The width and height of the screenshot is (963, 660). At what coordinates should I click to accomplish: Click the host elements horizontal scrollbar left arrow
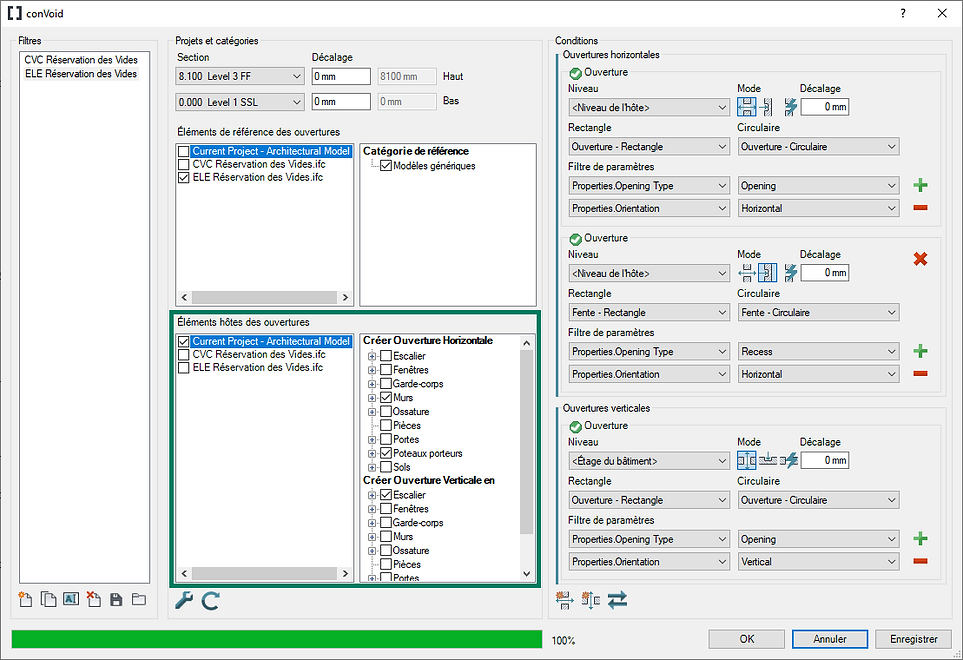tap(184, 573)
